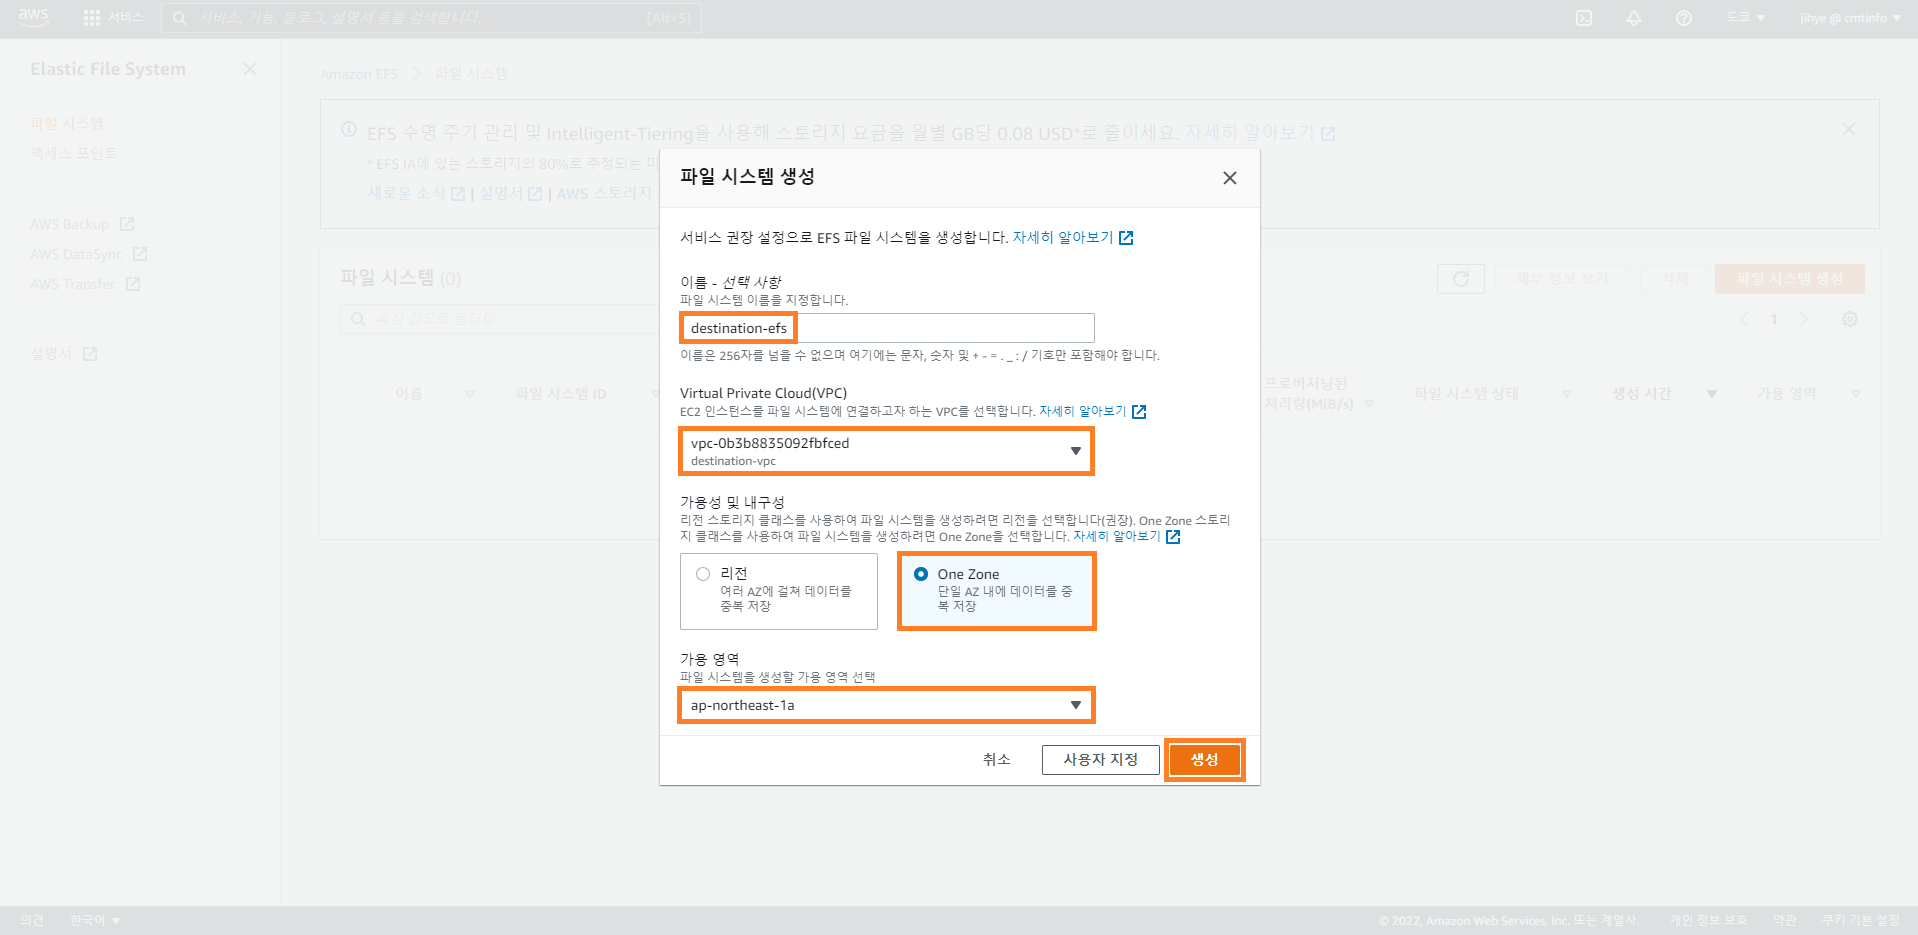Click 쿠키 기본 설정 in footer
The height and width of the screenshot is (935, 1918).
pos(1860,920)
